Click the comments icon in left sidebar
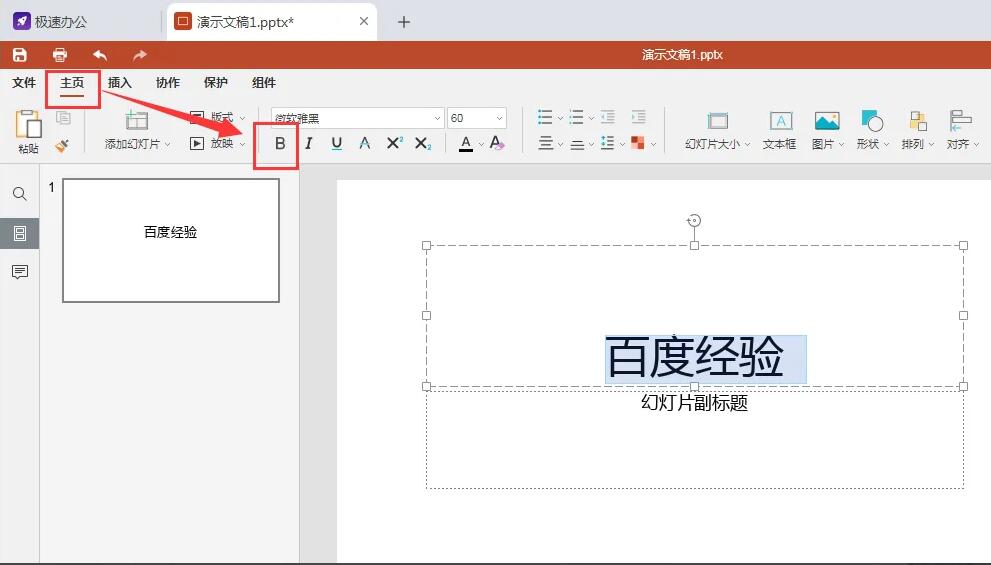 [x=20, y=272]
